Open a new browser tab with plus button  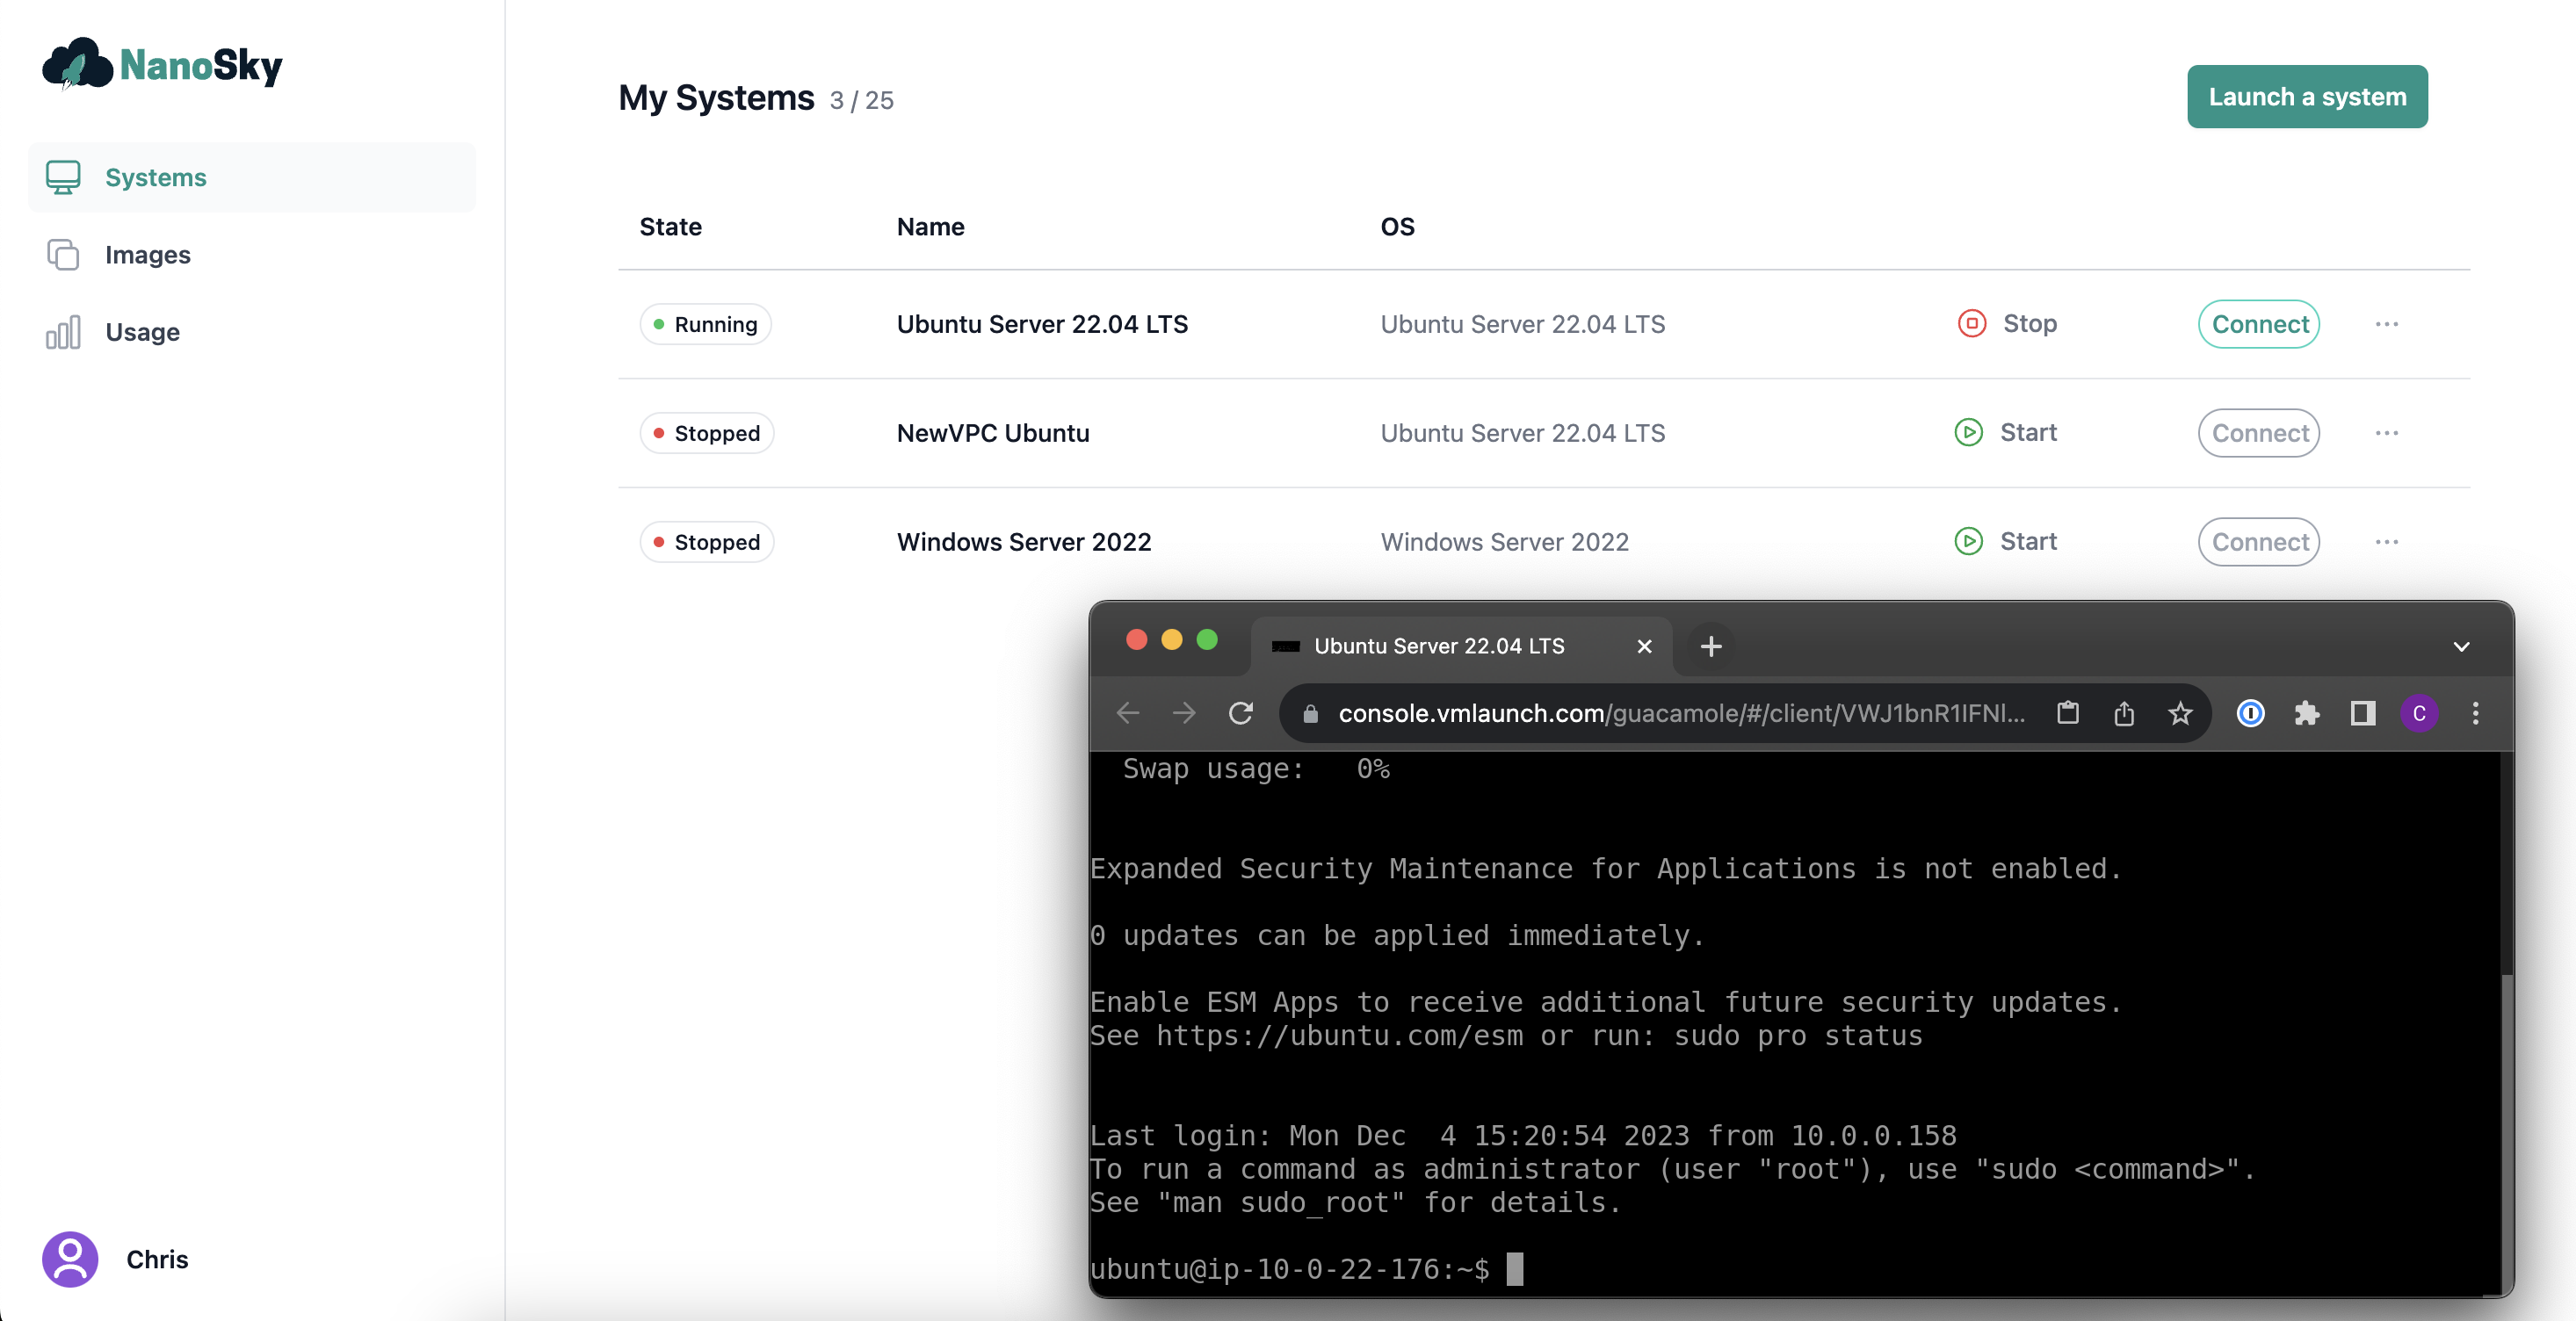[x=1711, y=646]
